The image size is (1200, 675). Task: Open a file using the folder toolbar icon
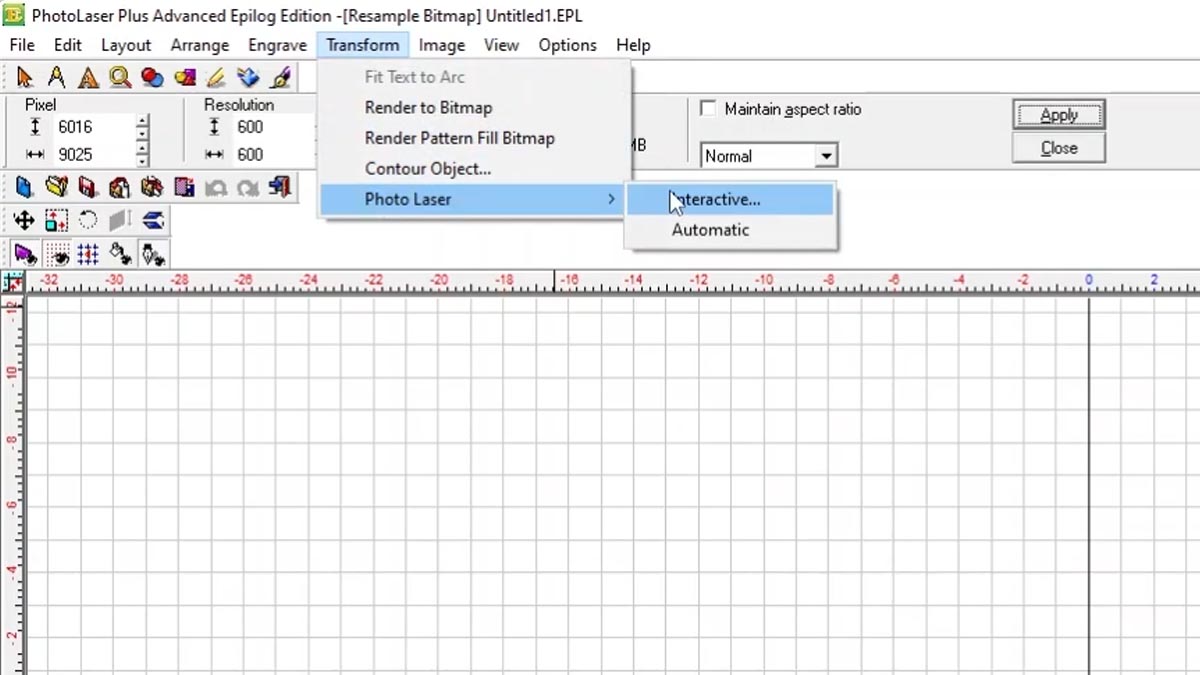pyautogui.click(x=57, y=187)
